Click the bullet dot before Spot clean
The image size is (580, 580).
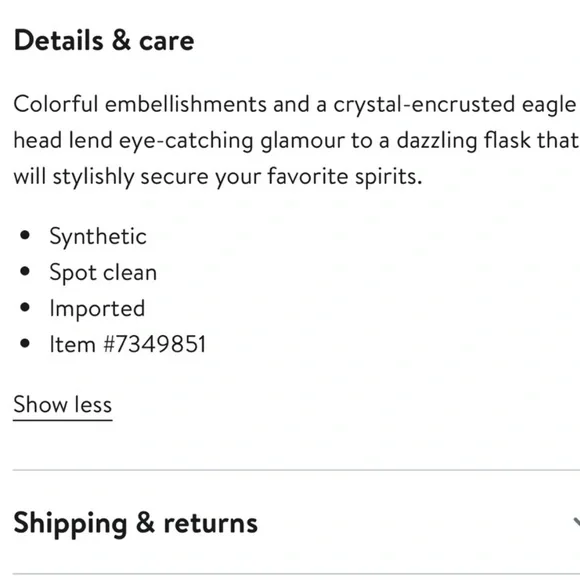(x=25, y=271)
